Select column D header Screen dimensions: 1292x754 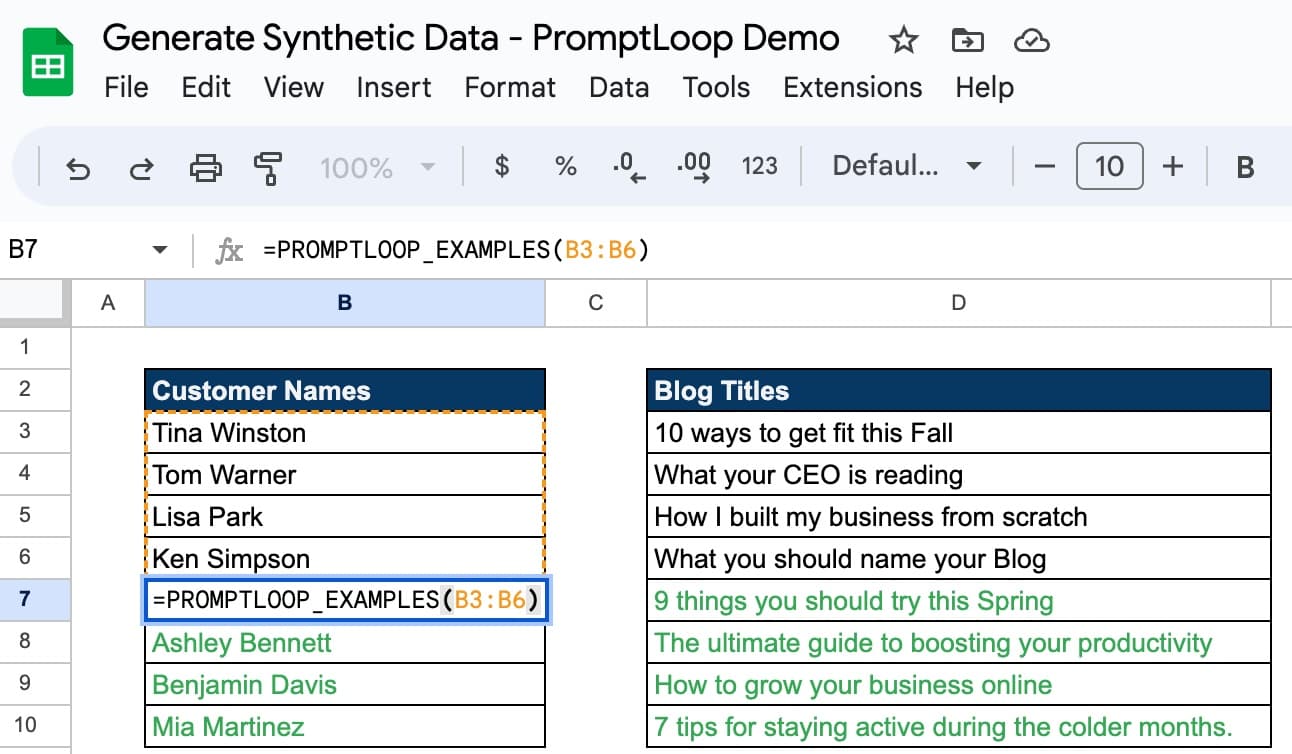pos(959,303)
